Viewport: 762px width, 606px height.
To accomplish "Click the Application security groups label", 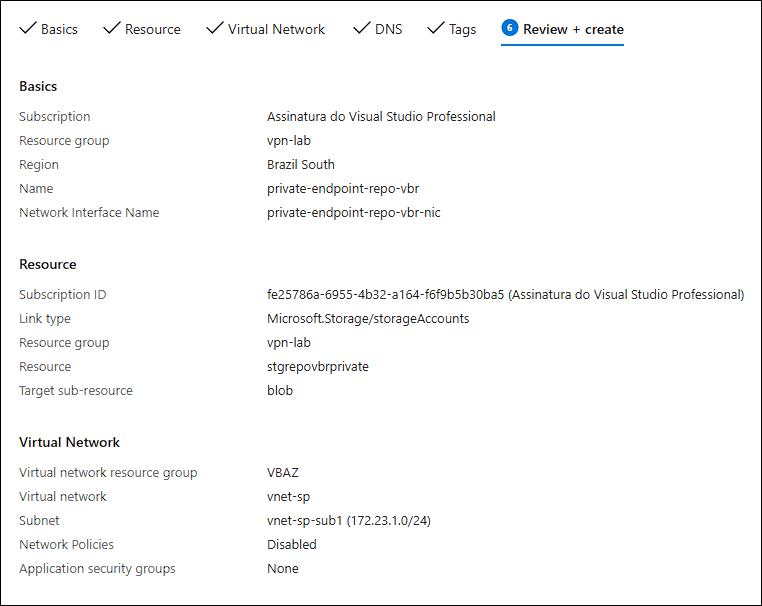I will 97,569.
